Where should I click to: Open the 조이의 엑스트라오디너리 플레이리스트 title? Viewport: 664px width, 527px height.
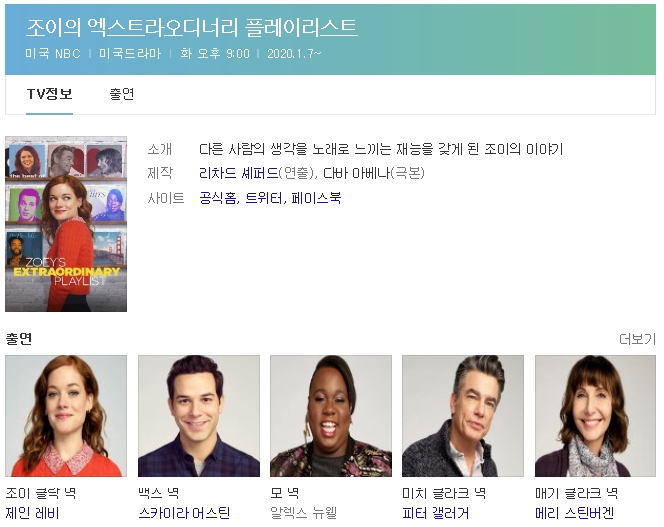click(x=191, y=27)
